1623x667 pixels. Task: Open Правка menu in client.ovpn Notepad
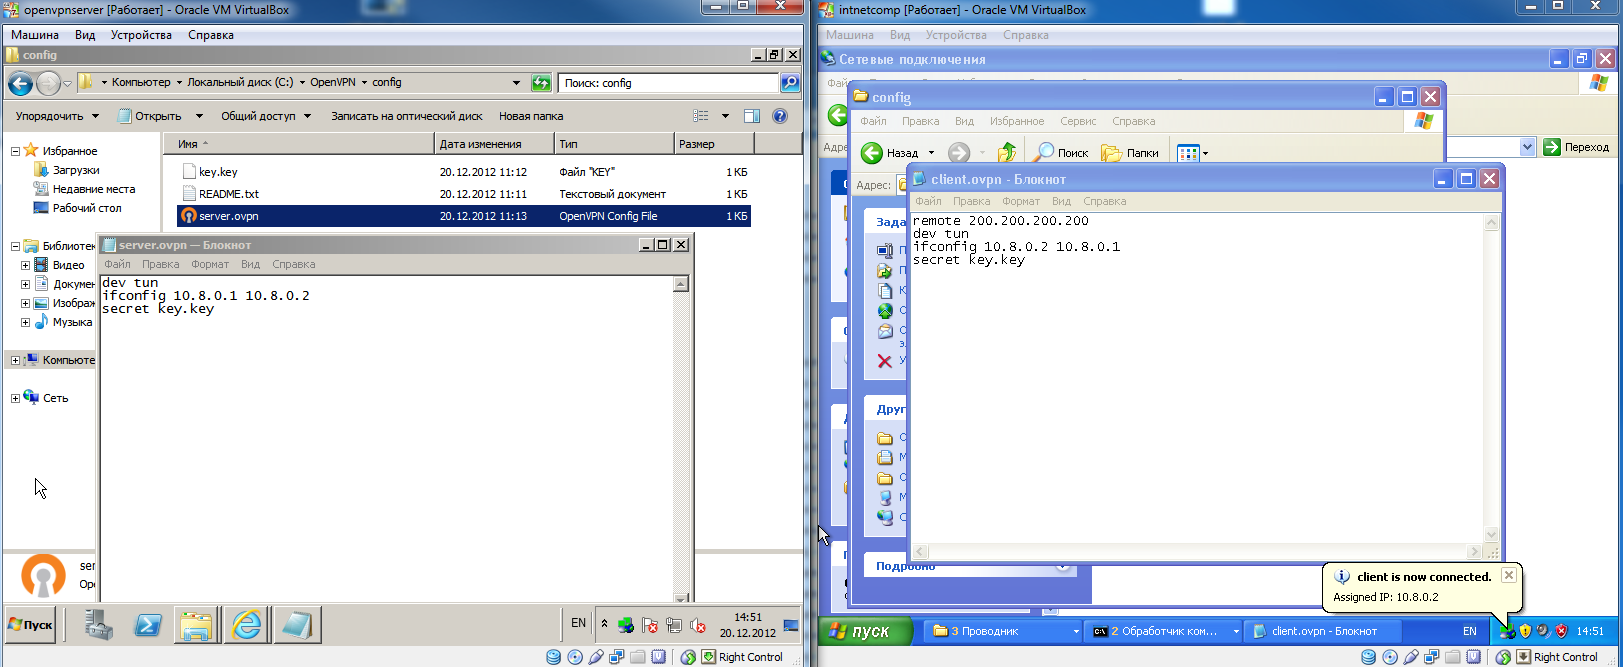(x=971, y=201)
